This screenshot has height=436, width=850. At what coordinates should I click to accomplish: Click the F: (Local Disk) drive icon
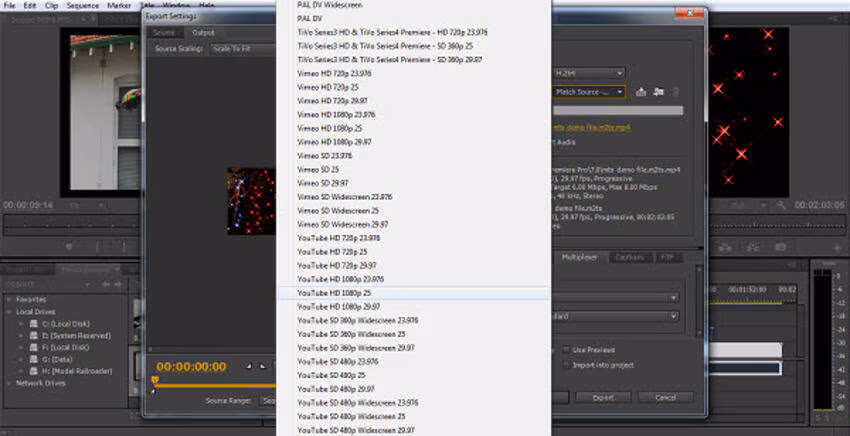click(34, 348)
